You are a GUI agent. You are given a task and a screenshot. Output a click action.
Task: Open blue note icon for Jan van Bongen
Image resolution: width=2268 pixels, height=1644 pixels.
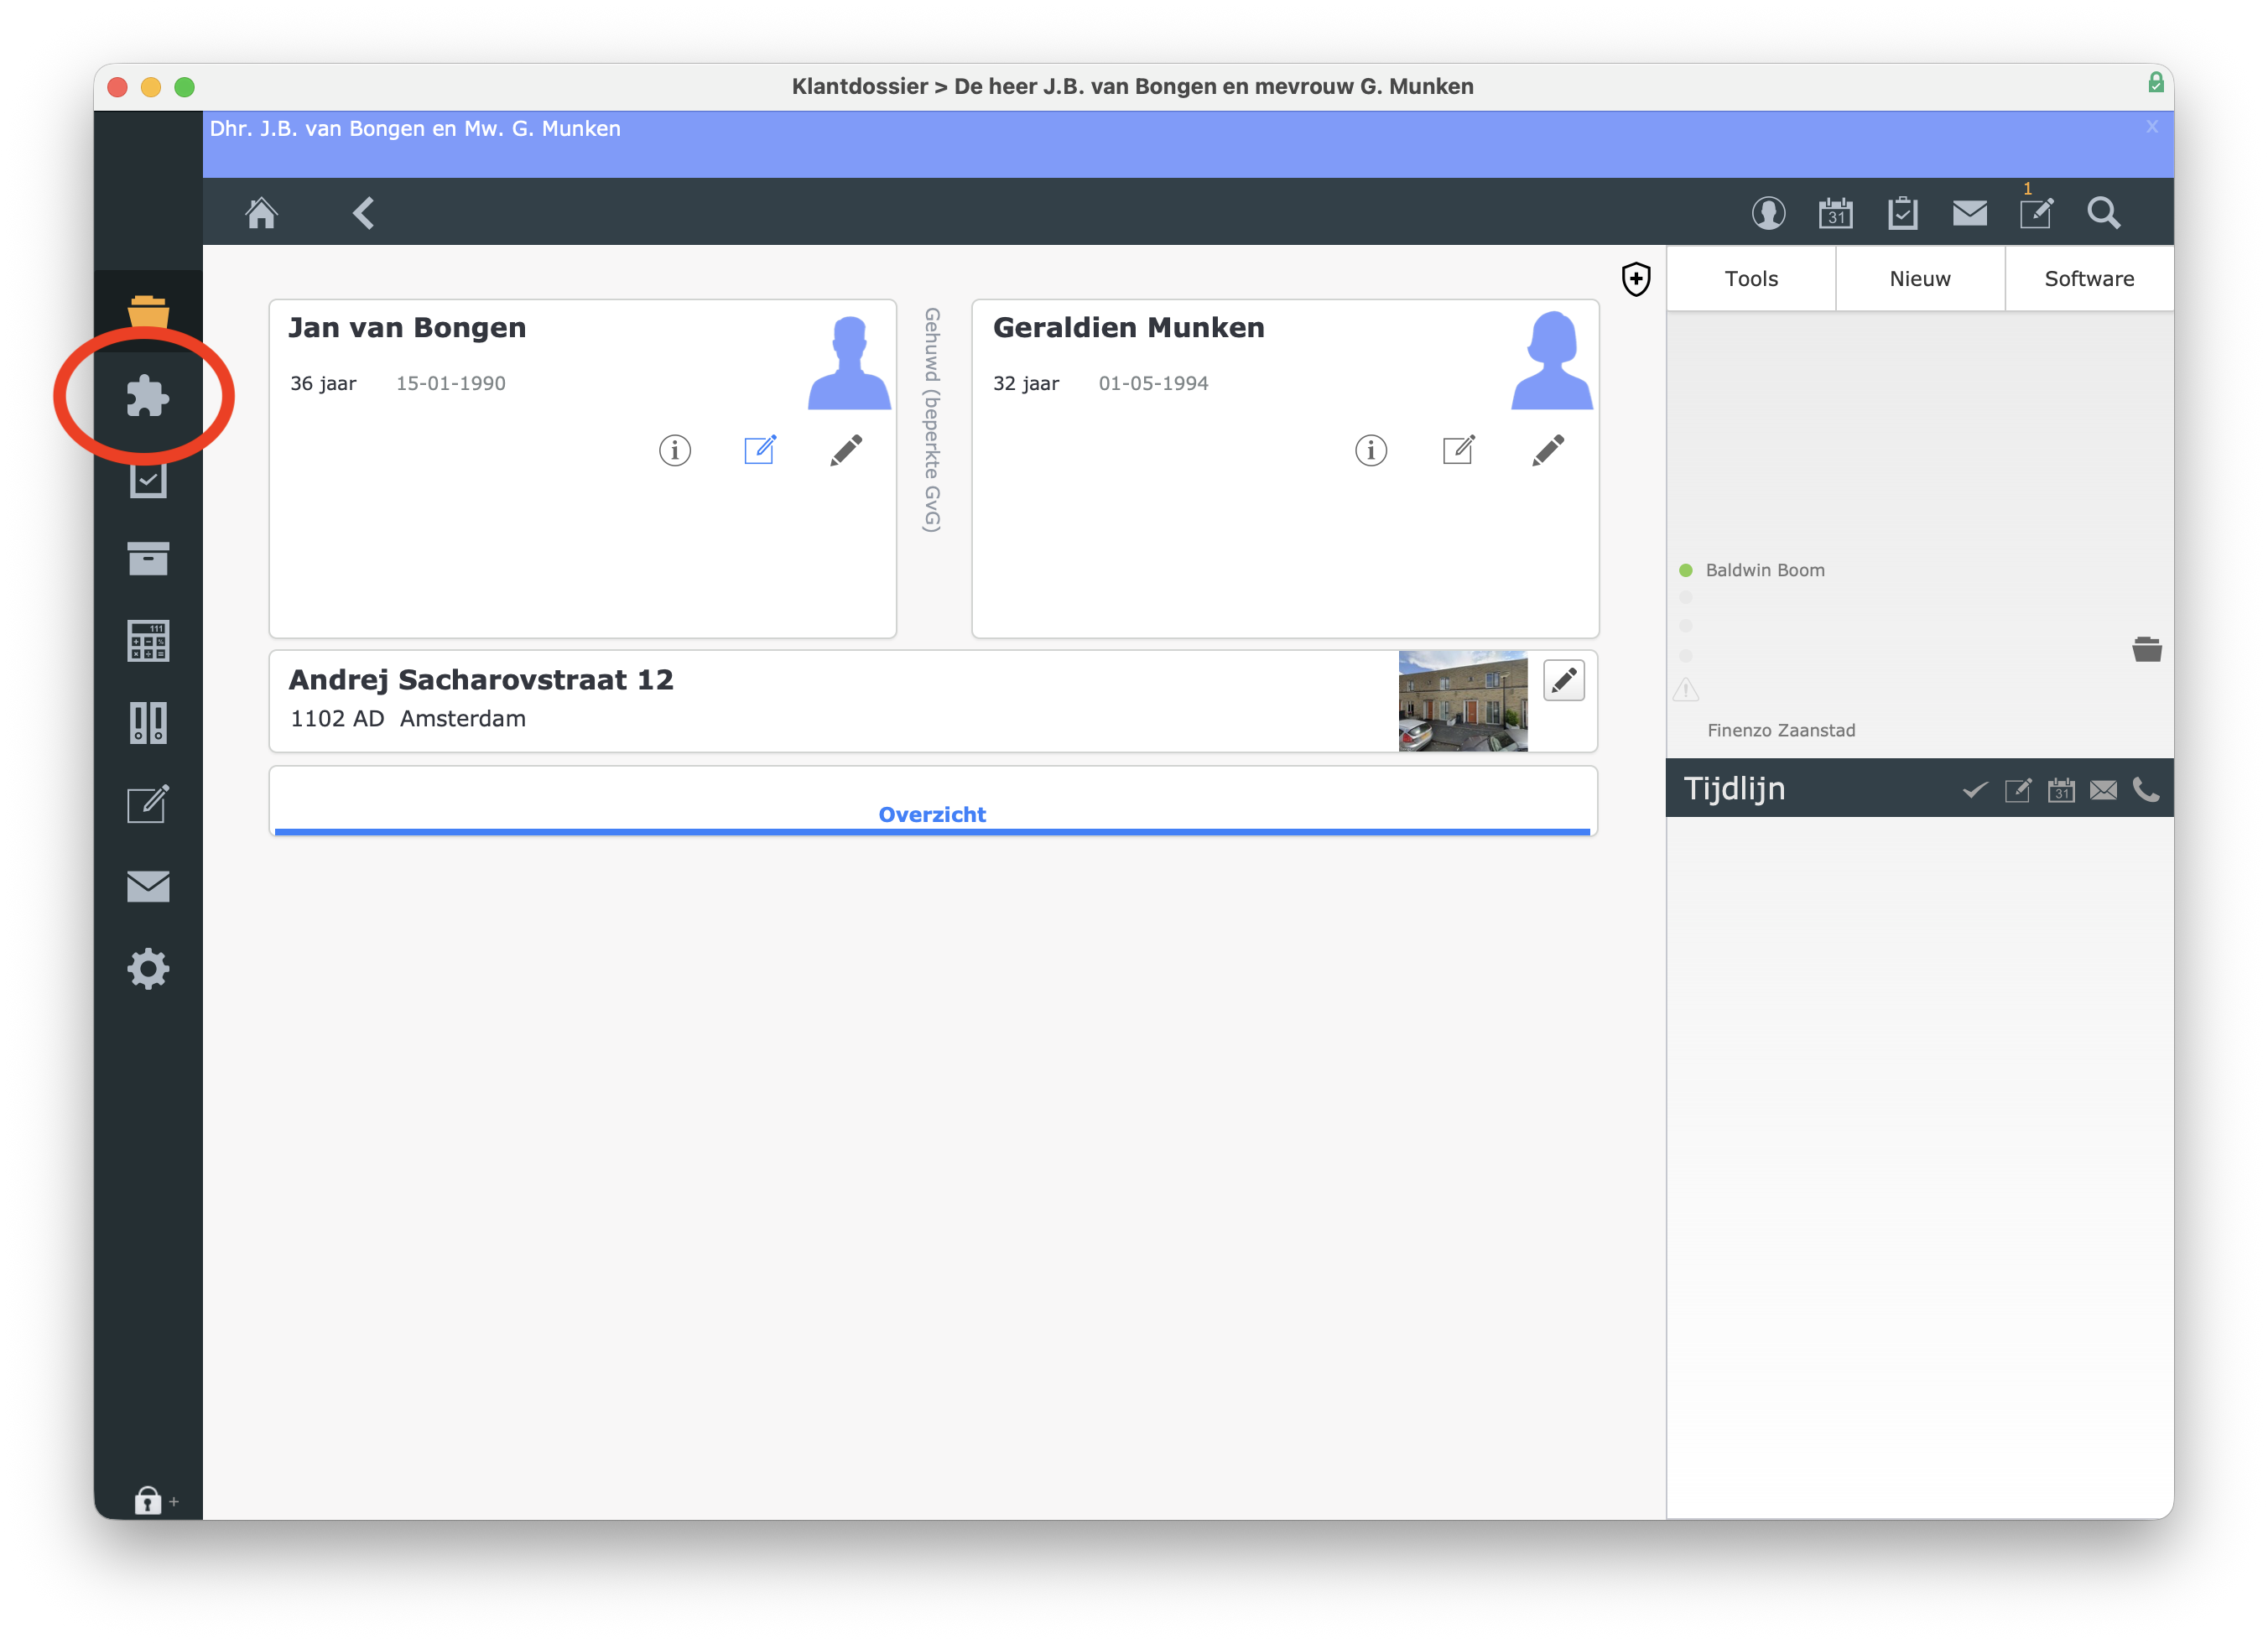click(760, 449)
